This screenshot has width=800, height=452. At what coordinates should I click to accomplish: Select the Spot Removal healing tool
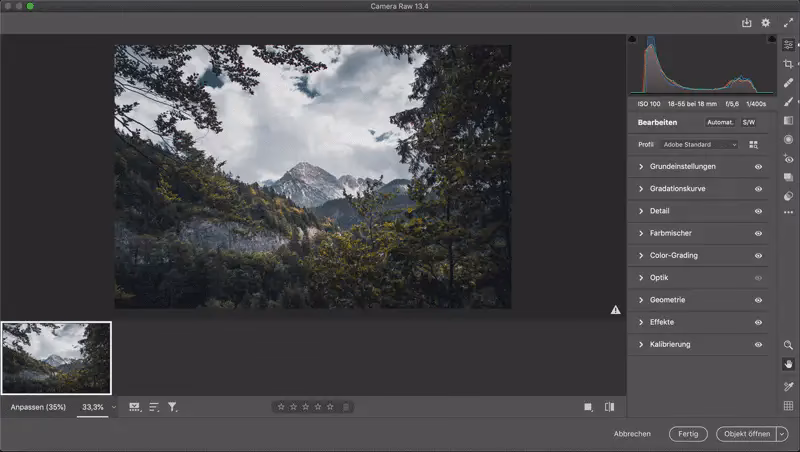click(788, 83)
